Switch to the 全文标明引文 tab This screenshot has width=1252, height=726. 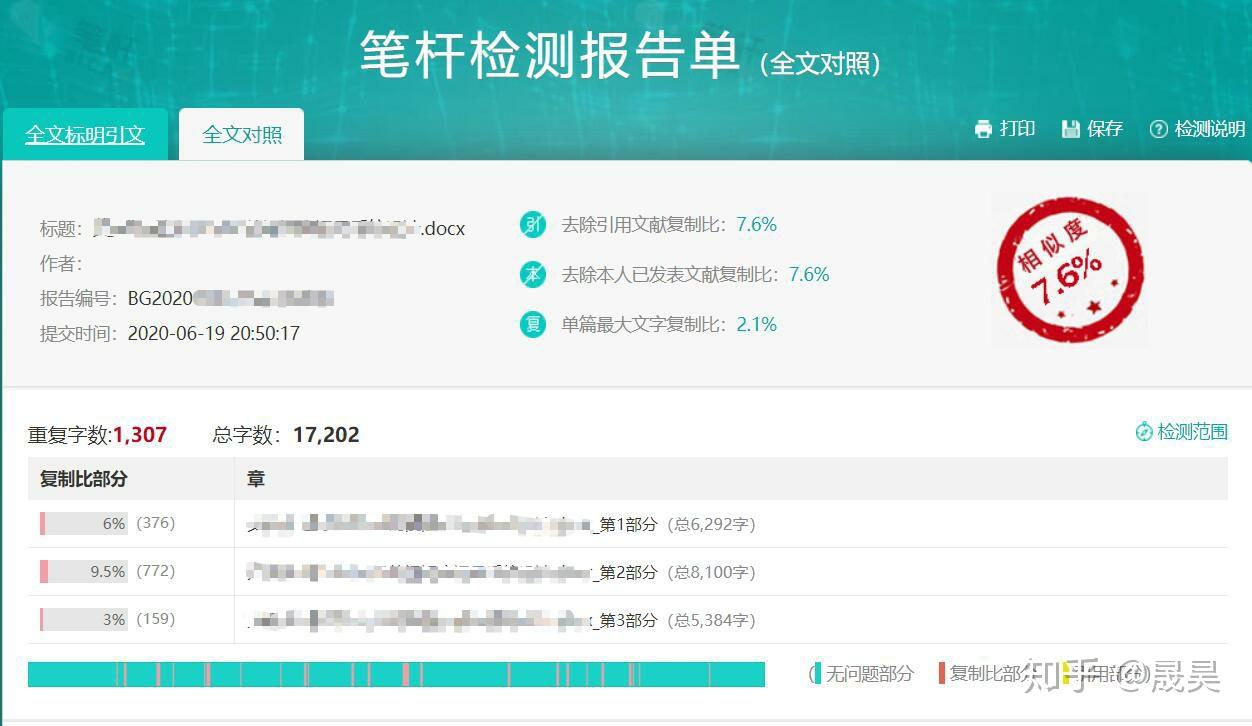coord(84,133)
